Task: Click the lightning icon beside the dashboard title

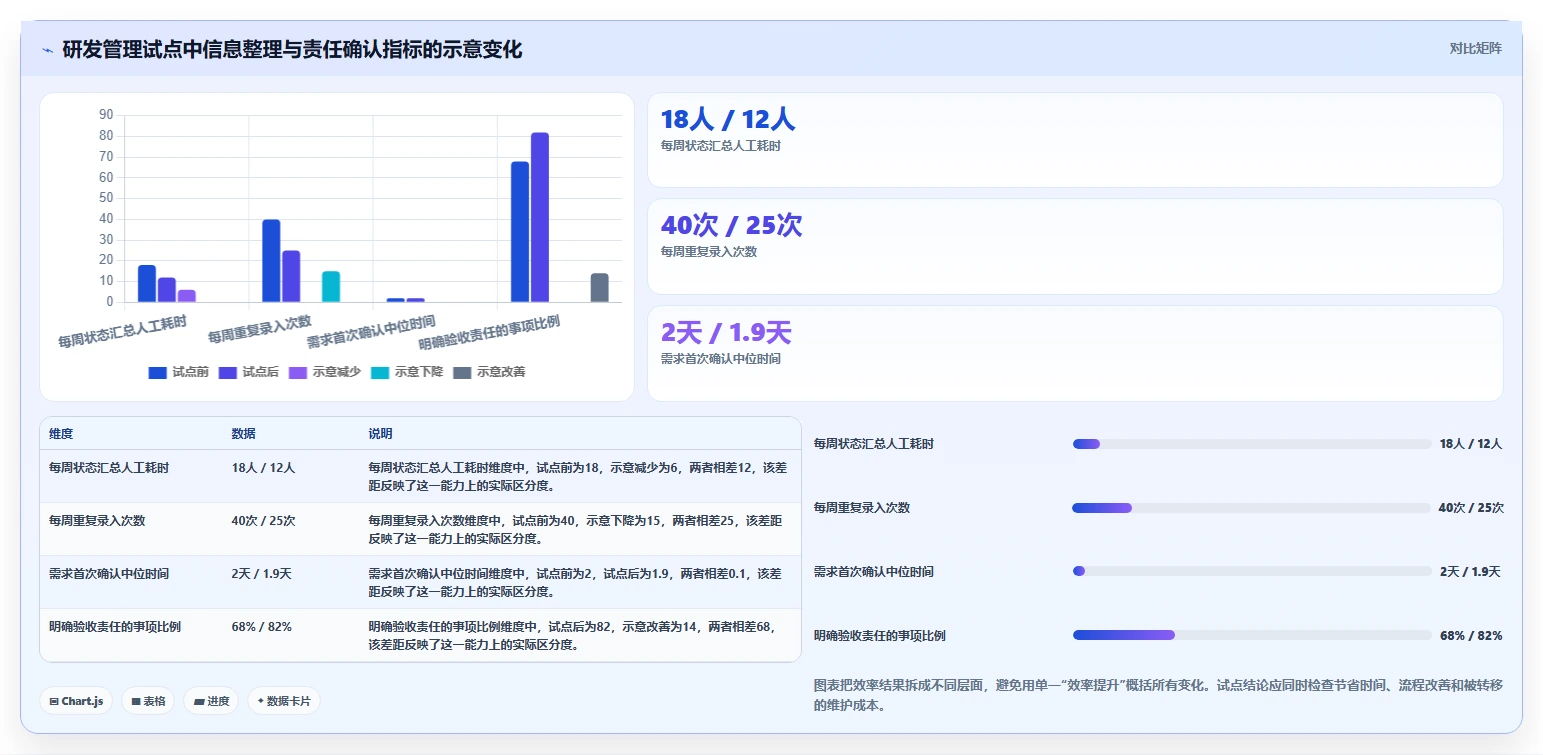Action: pyautogui.click(x=47, y=50)
